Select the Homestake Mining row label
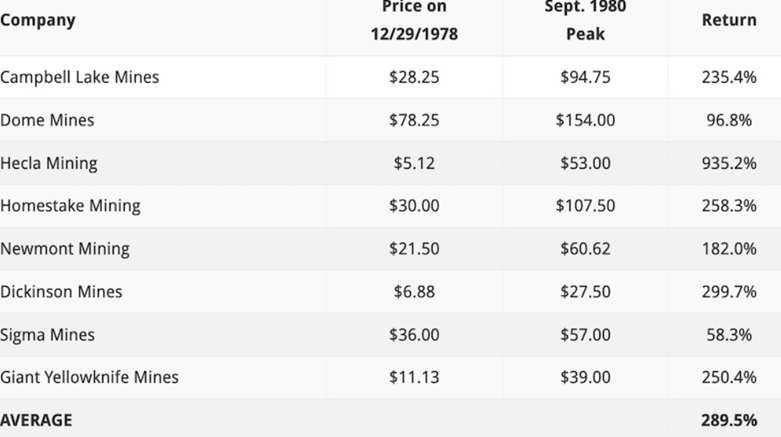This screenshot has width=781, height=437. [x=70, y=206]
